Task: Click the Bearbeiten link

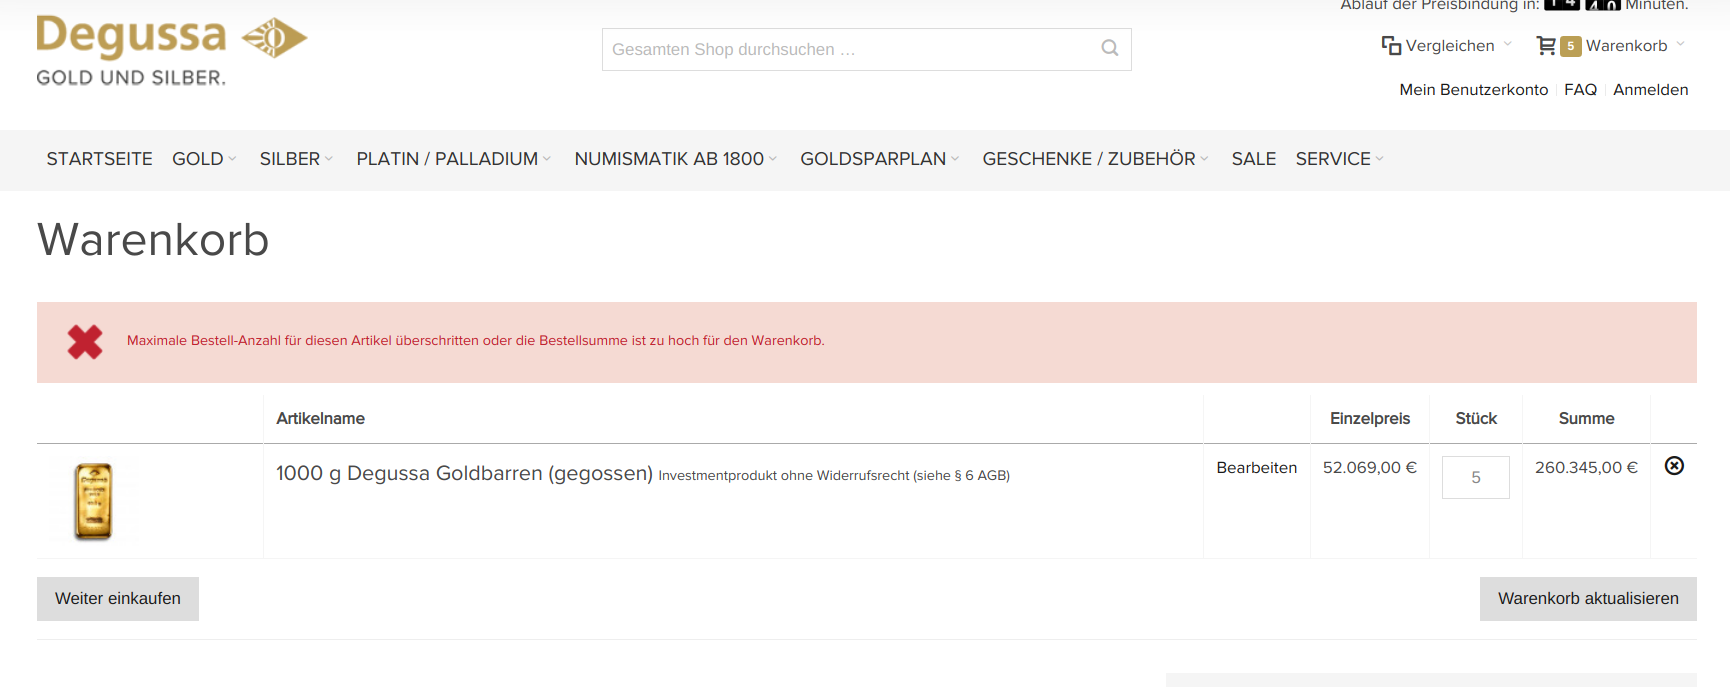Action: click(x=1256, y=467)
